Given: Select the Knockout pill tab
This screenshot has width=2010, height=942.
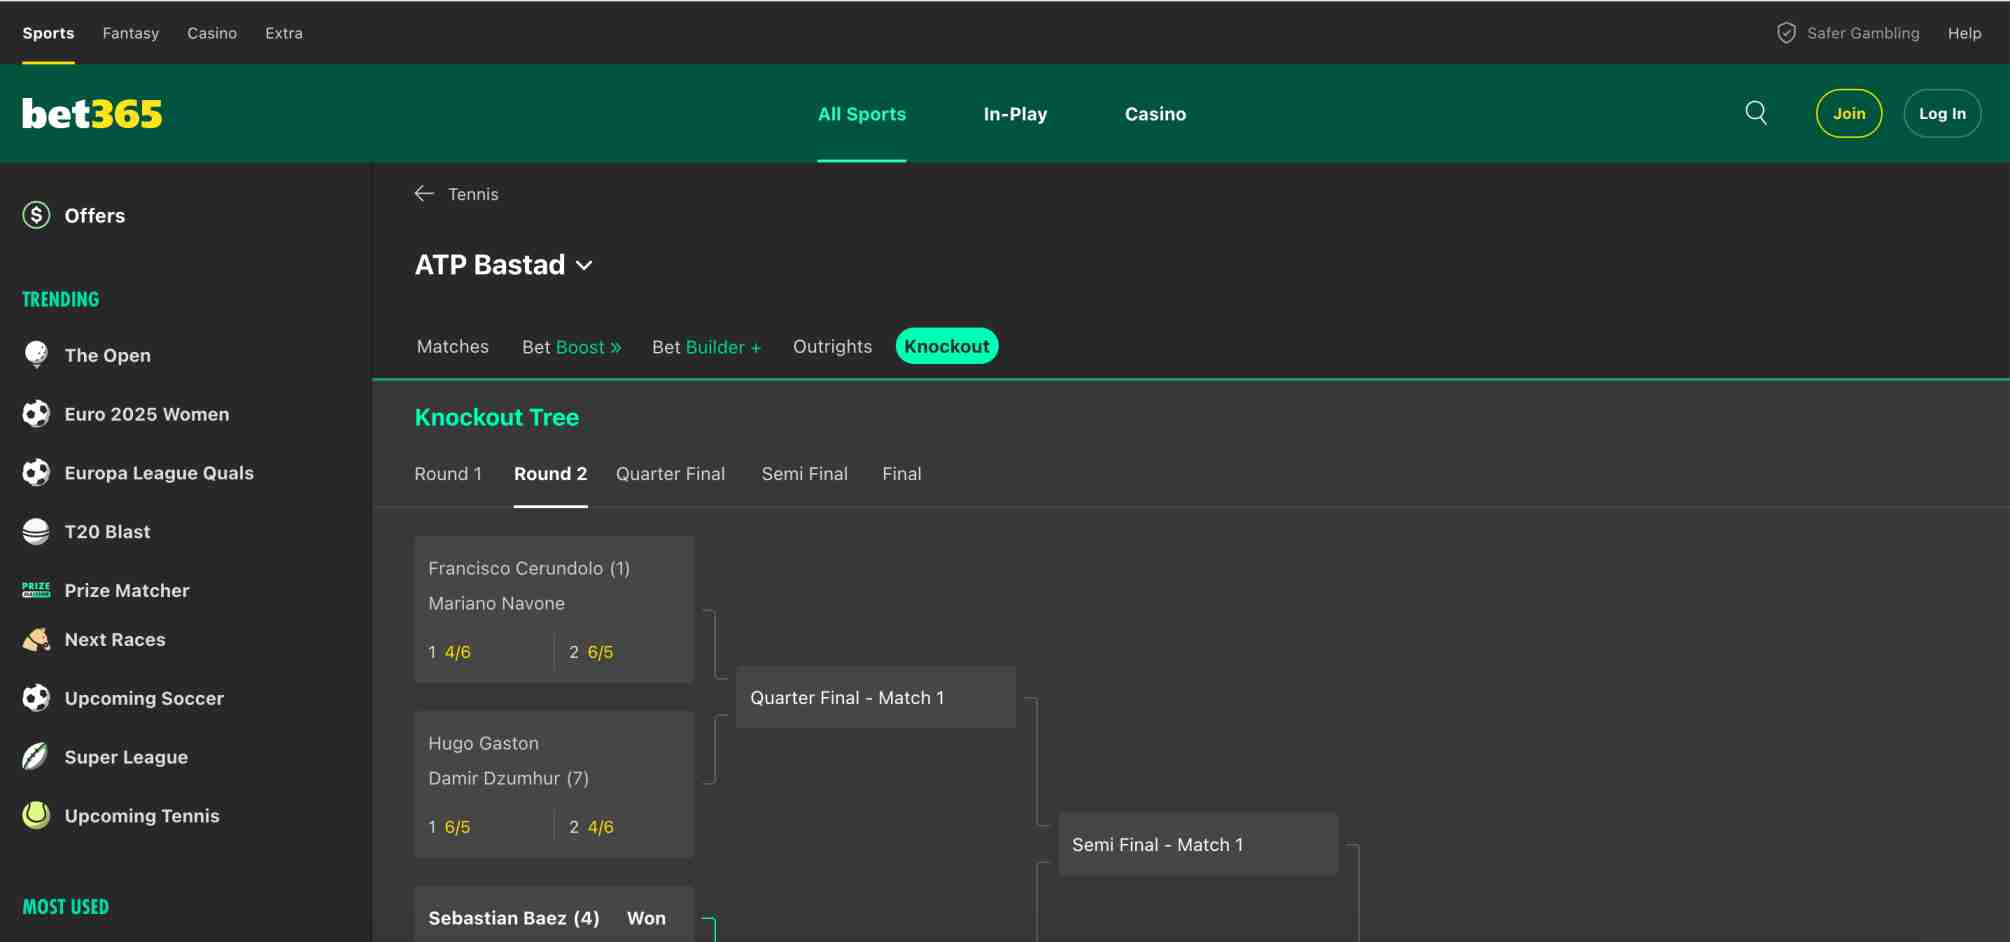Looking at the screenshot, I should 947,346.
